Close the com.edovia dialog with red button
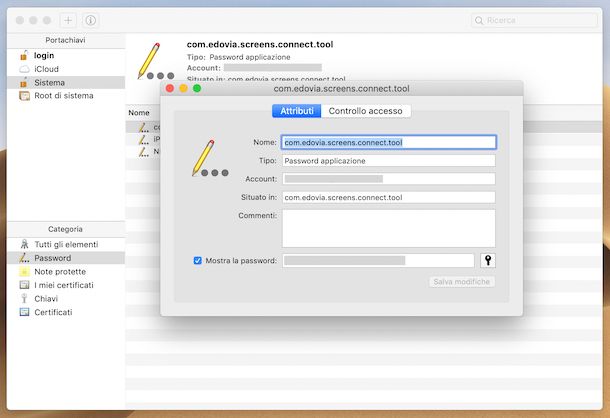 170,88
